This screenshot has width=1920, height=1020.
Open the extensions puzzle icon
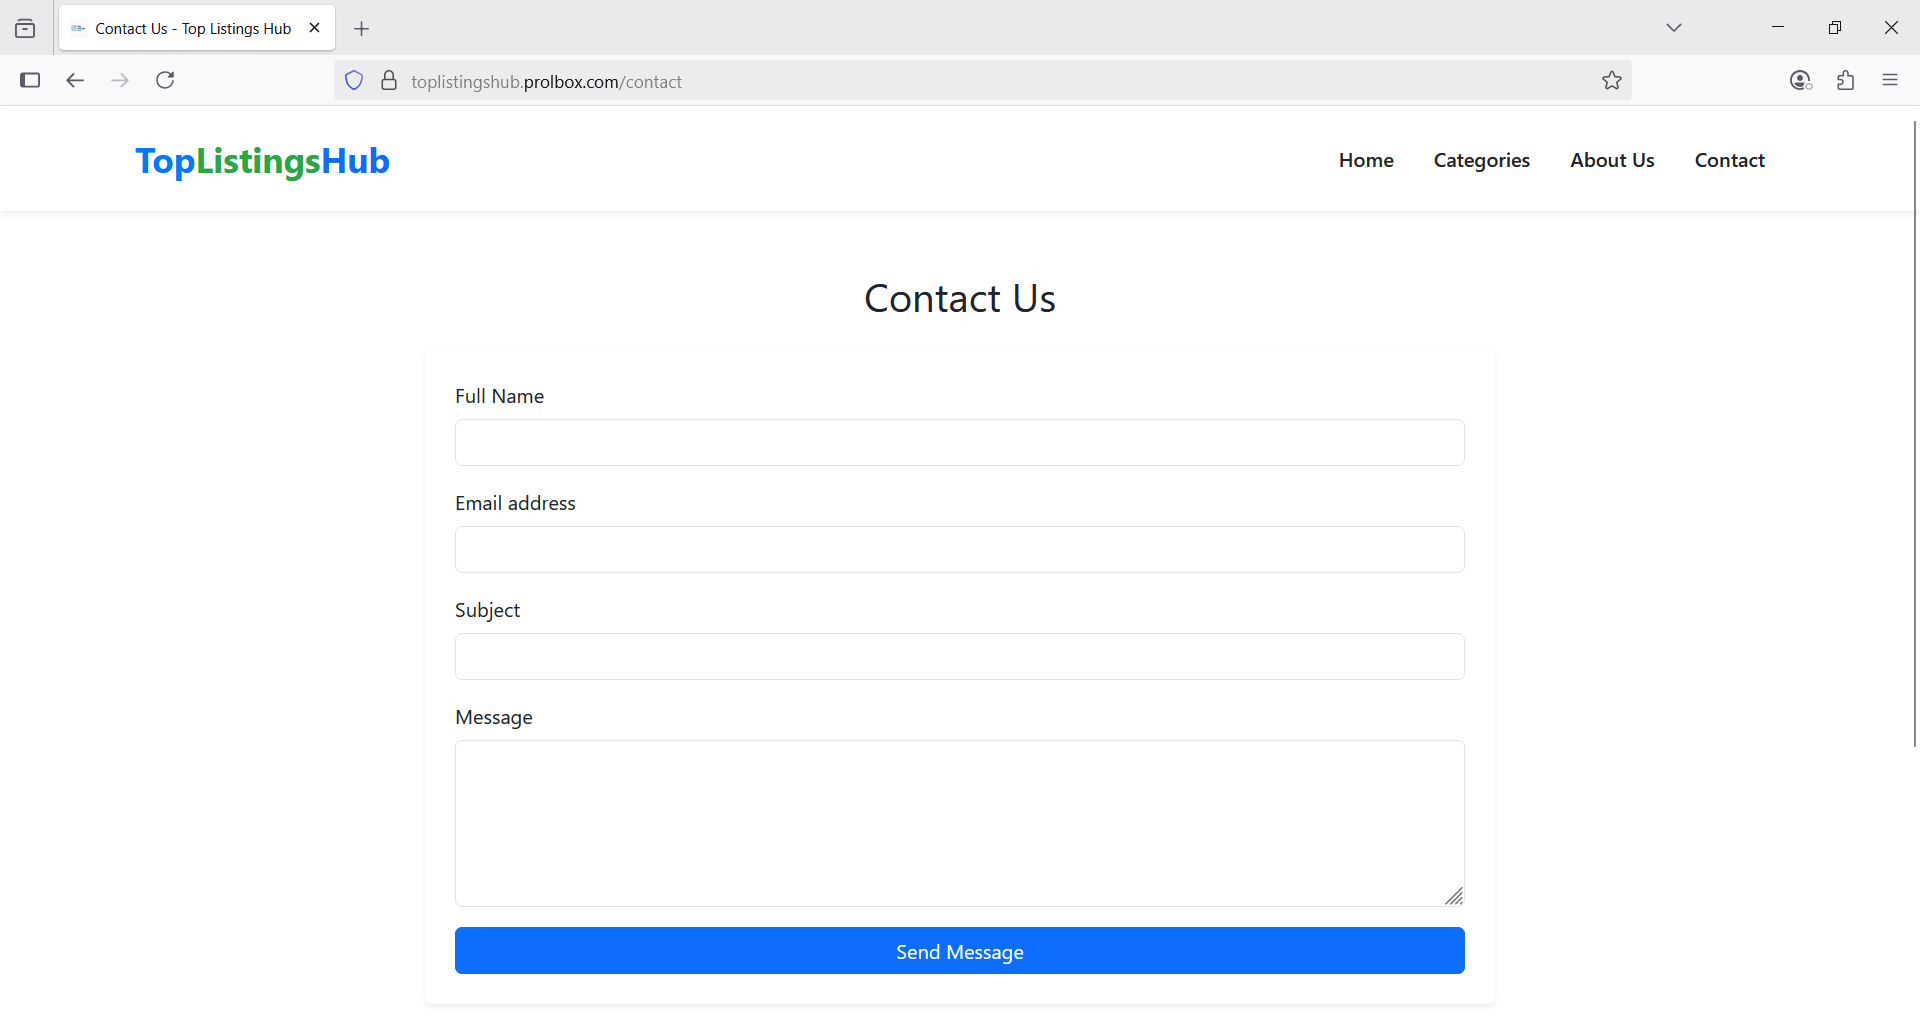[1846, 81]
